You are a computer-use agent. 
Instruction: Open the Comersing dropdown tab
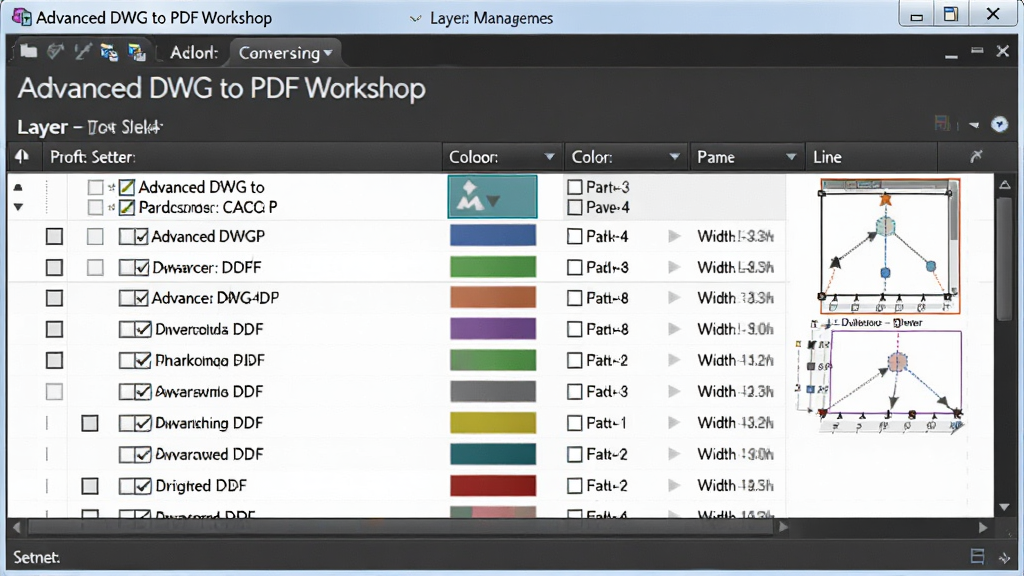pos(285,52)
